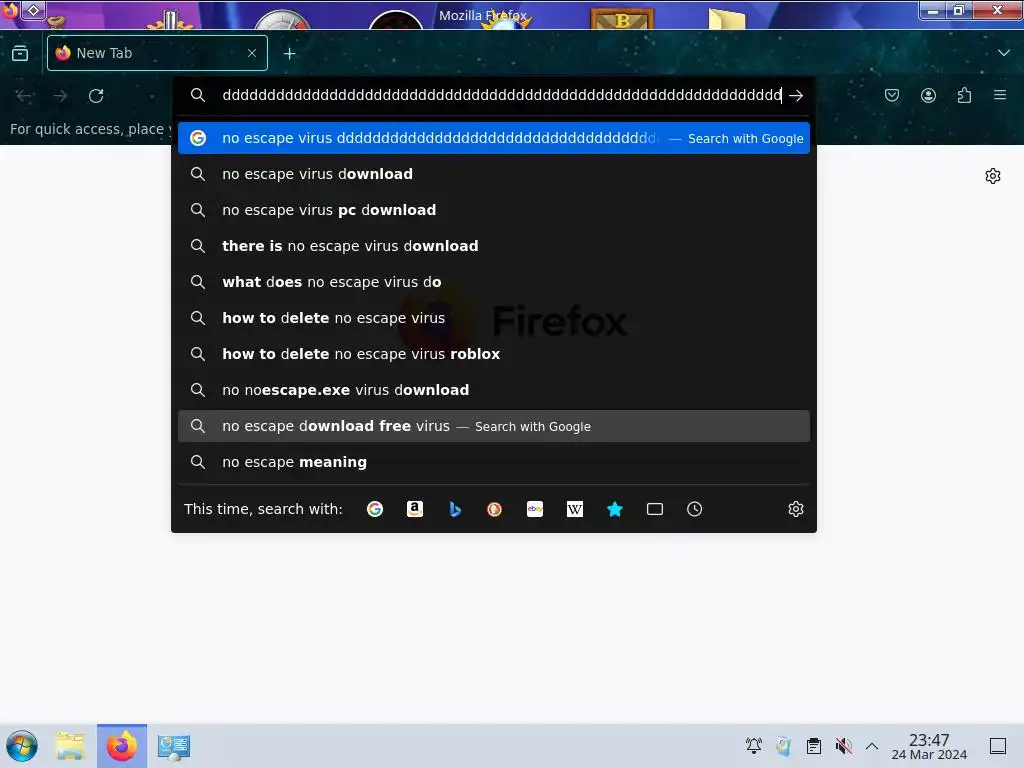The width and height of the screenshot is (1024, 768).
Task: Click the Go arrow in address bar
Action: point(796,96)
